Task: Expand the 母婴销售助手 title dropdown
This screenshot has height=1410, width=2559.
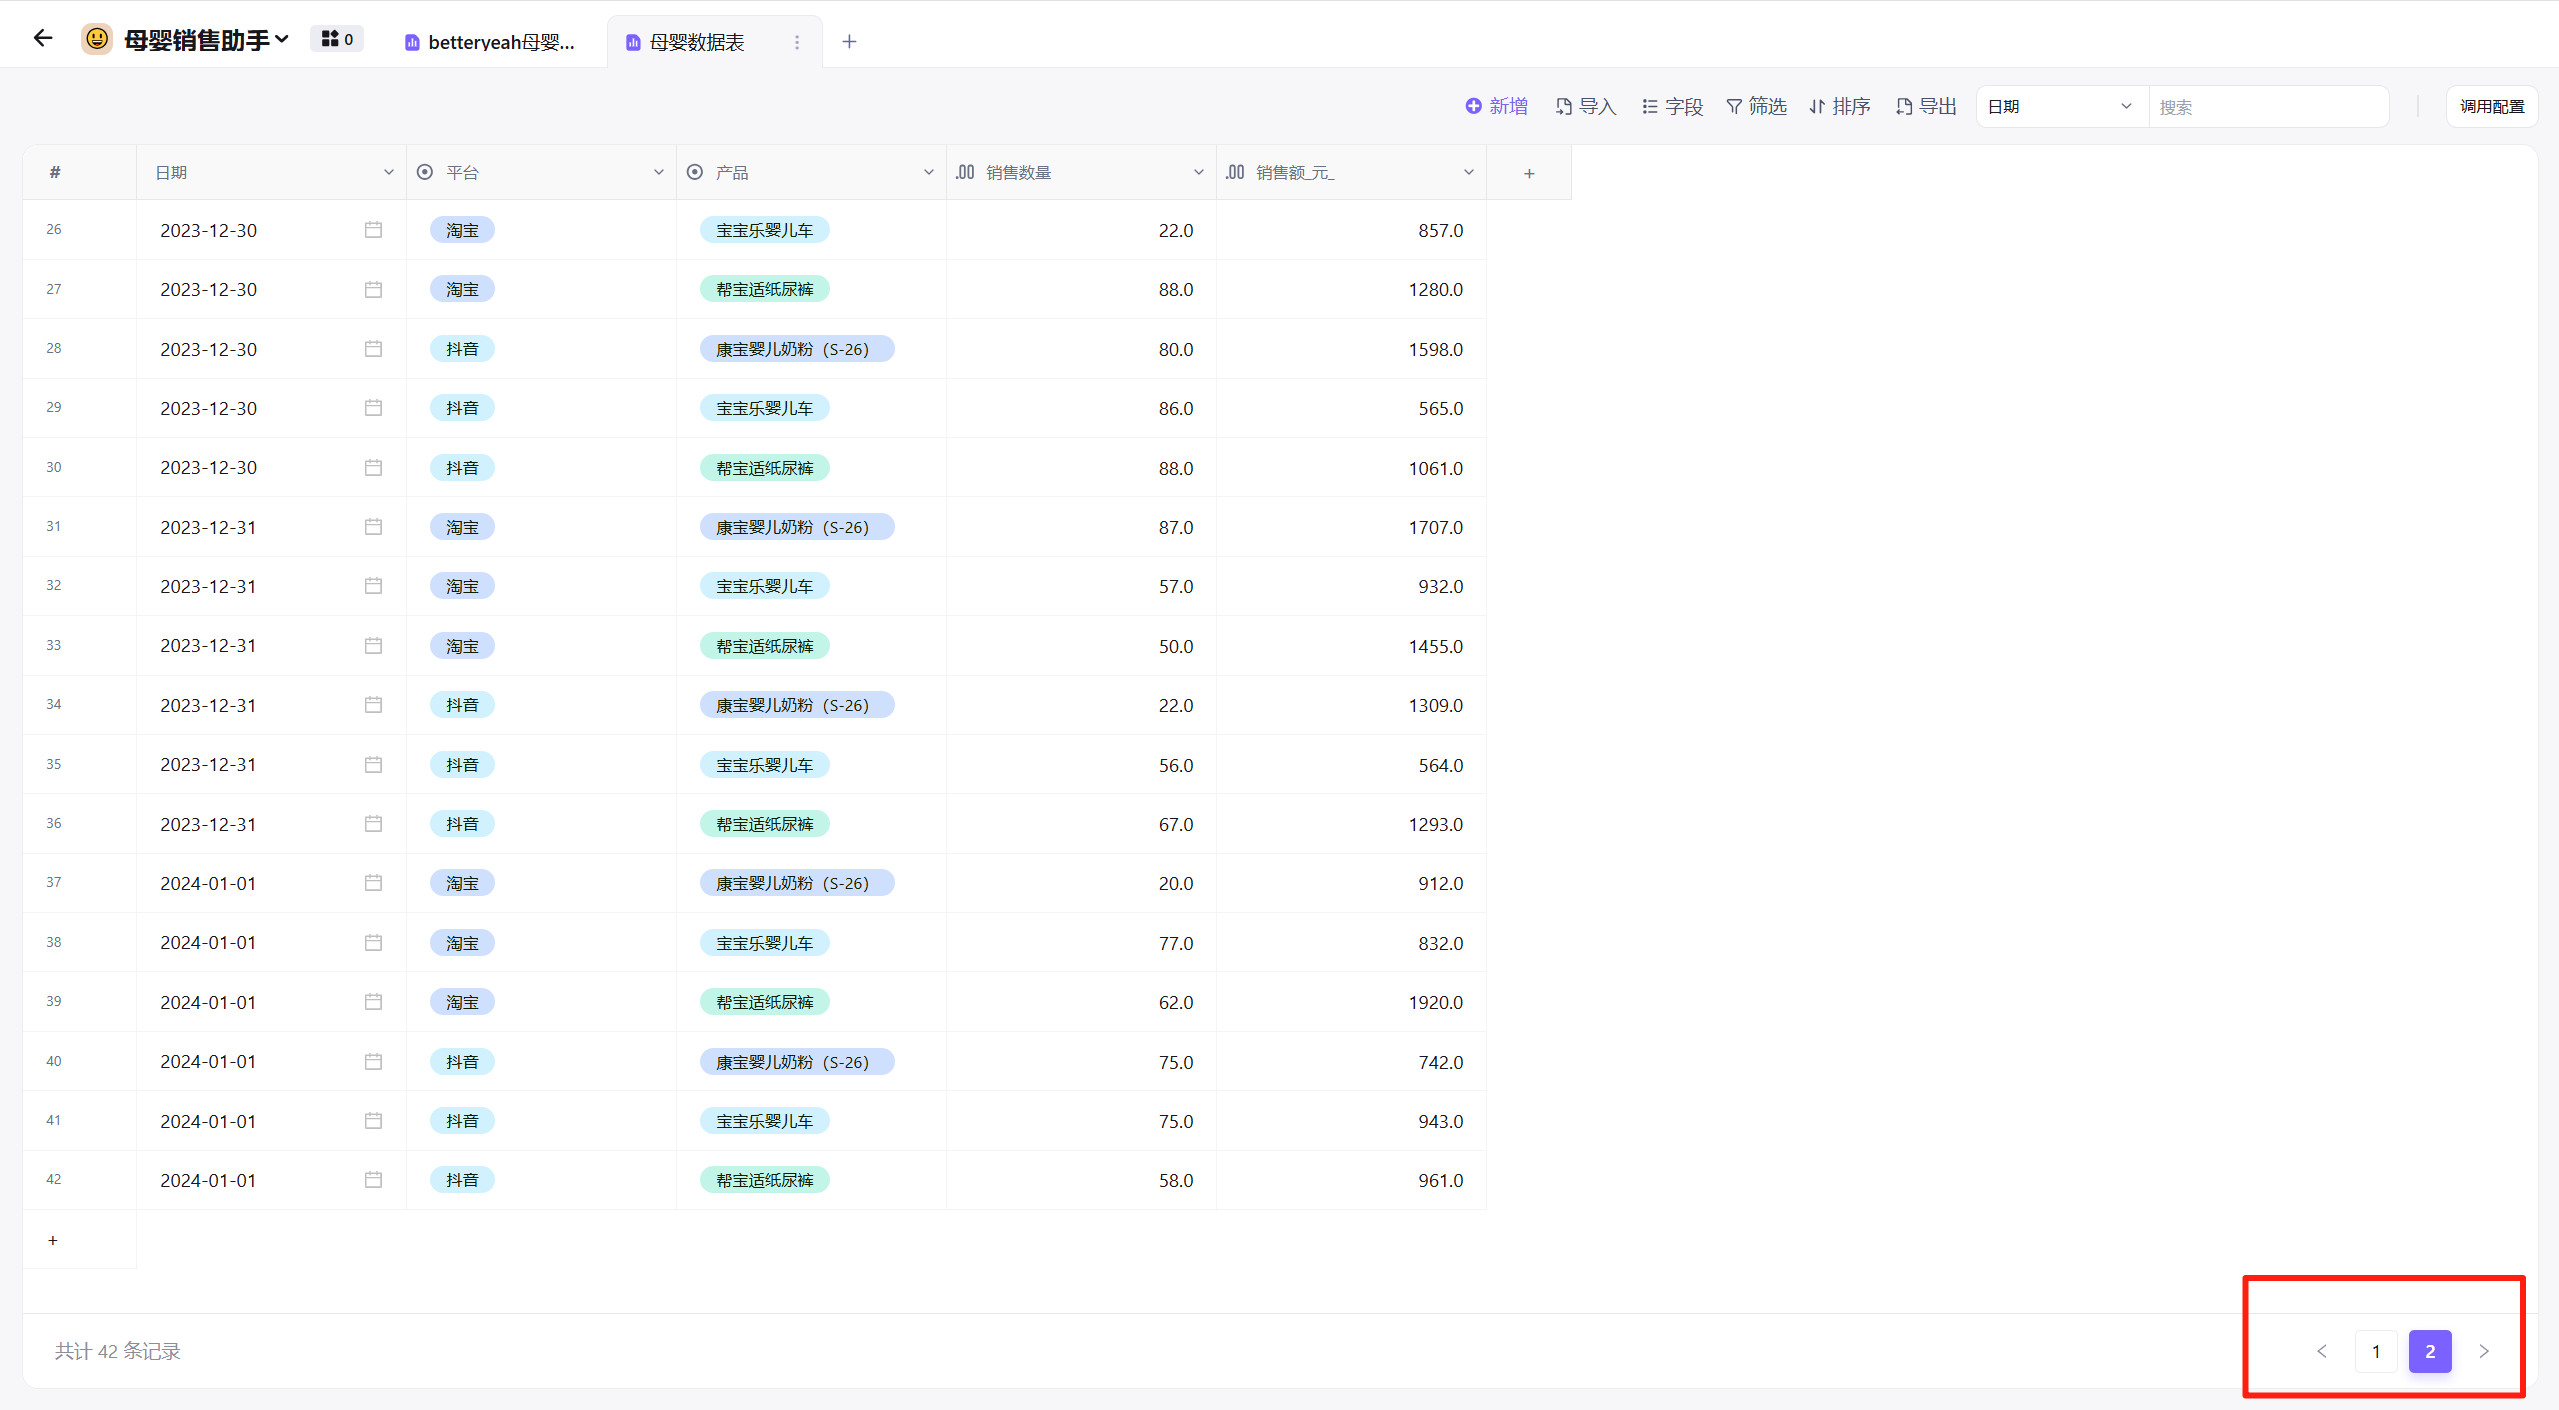Action: [x=282, y=39]
